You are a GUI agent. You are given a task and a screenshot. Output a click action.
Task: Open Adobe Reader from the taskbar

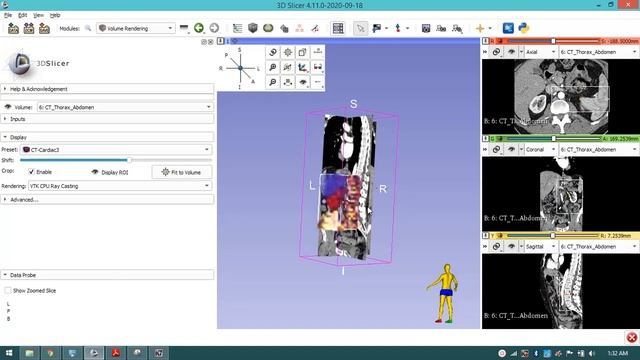tap(116, 353)
